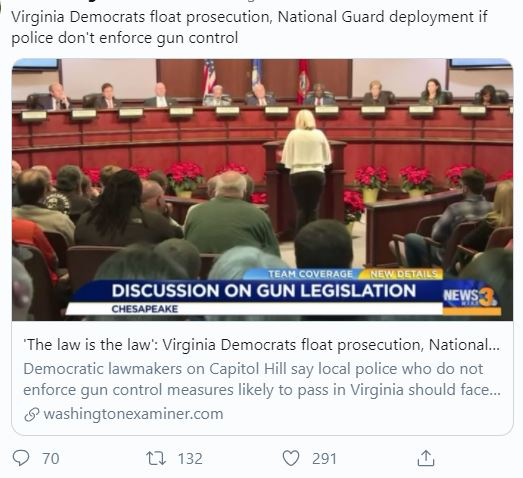Click the retweet arrows icon
Viewport: 523px width, 478px height.
[156, 458]
